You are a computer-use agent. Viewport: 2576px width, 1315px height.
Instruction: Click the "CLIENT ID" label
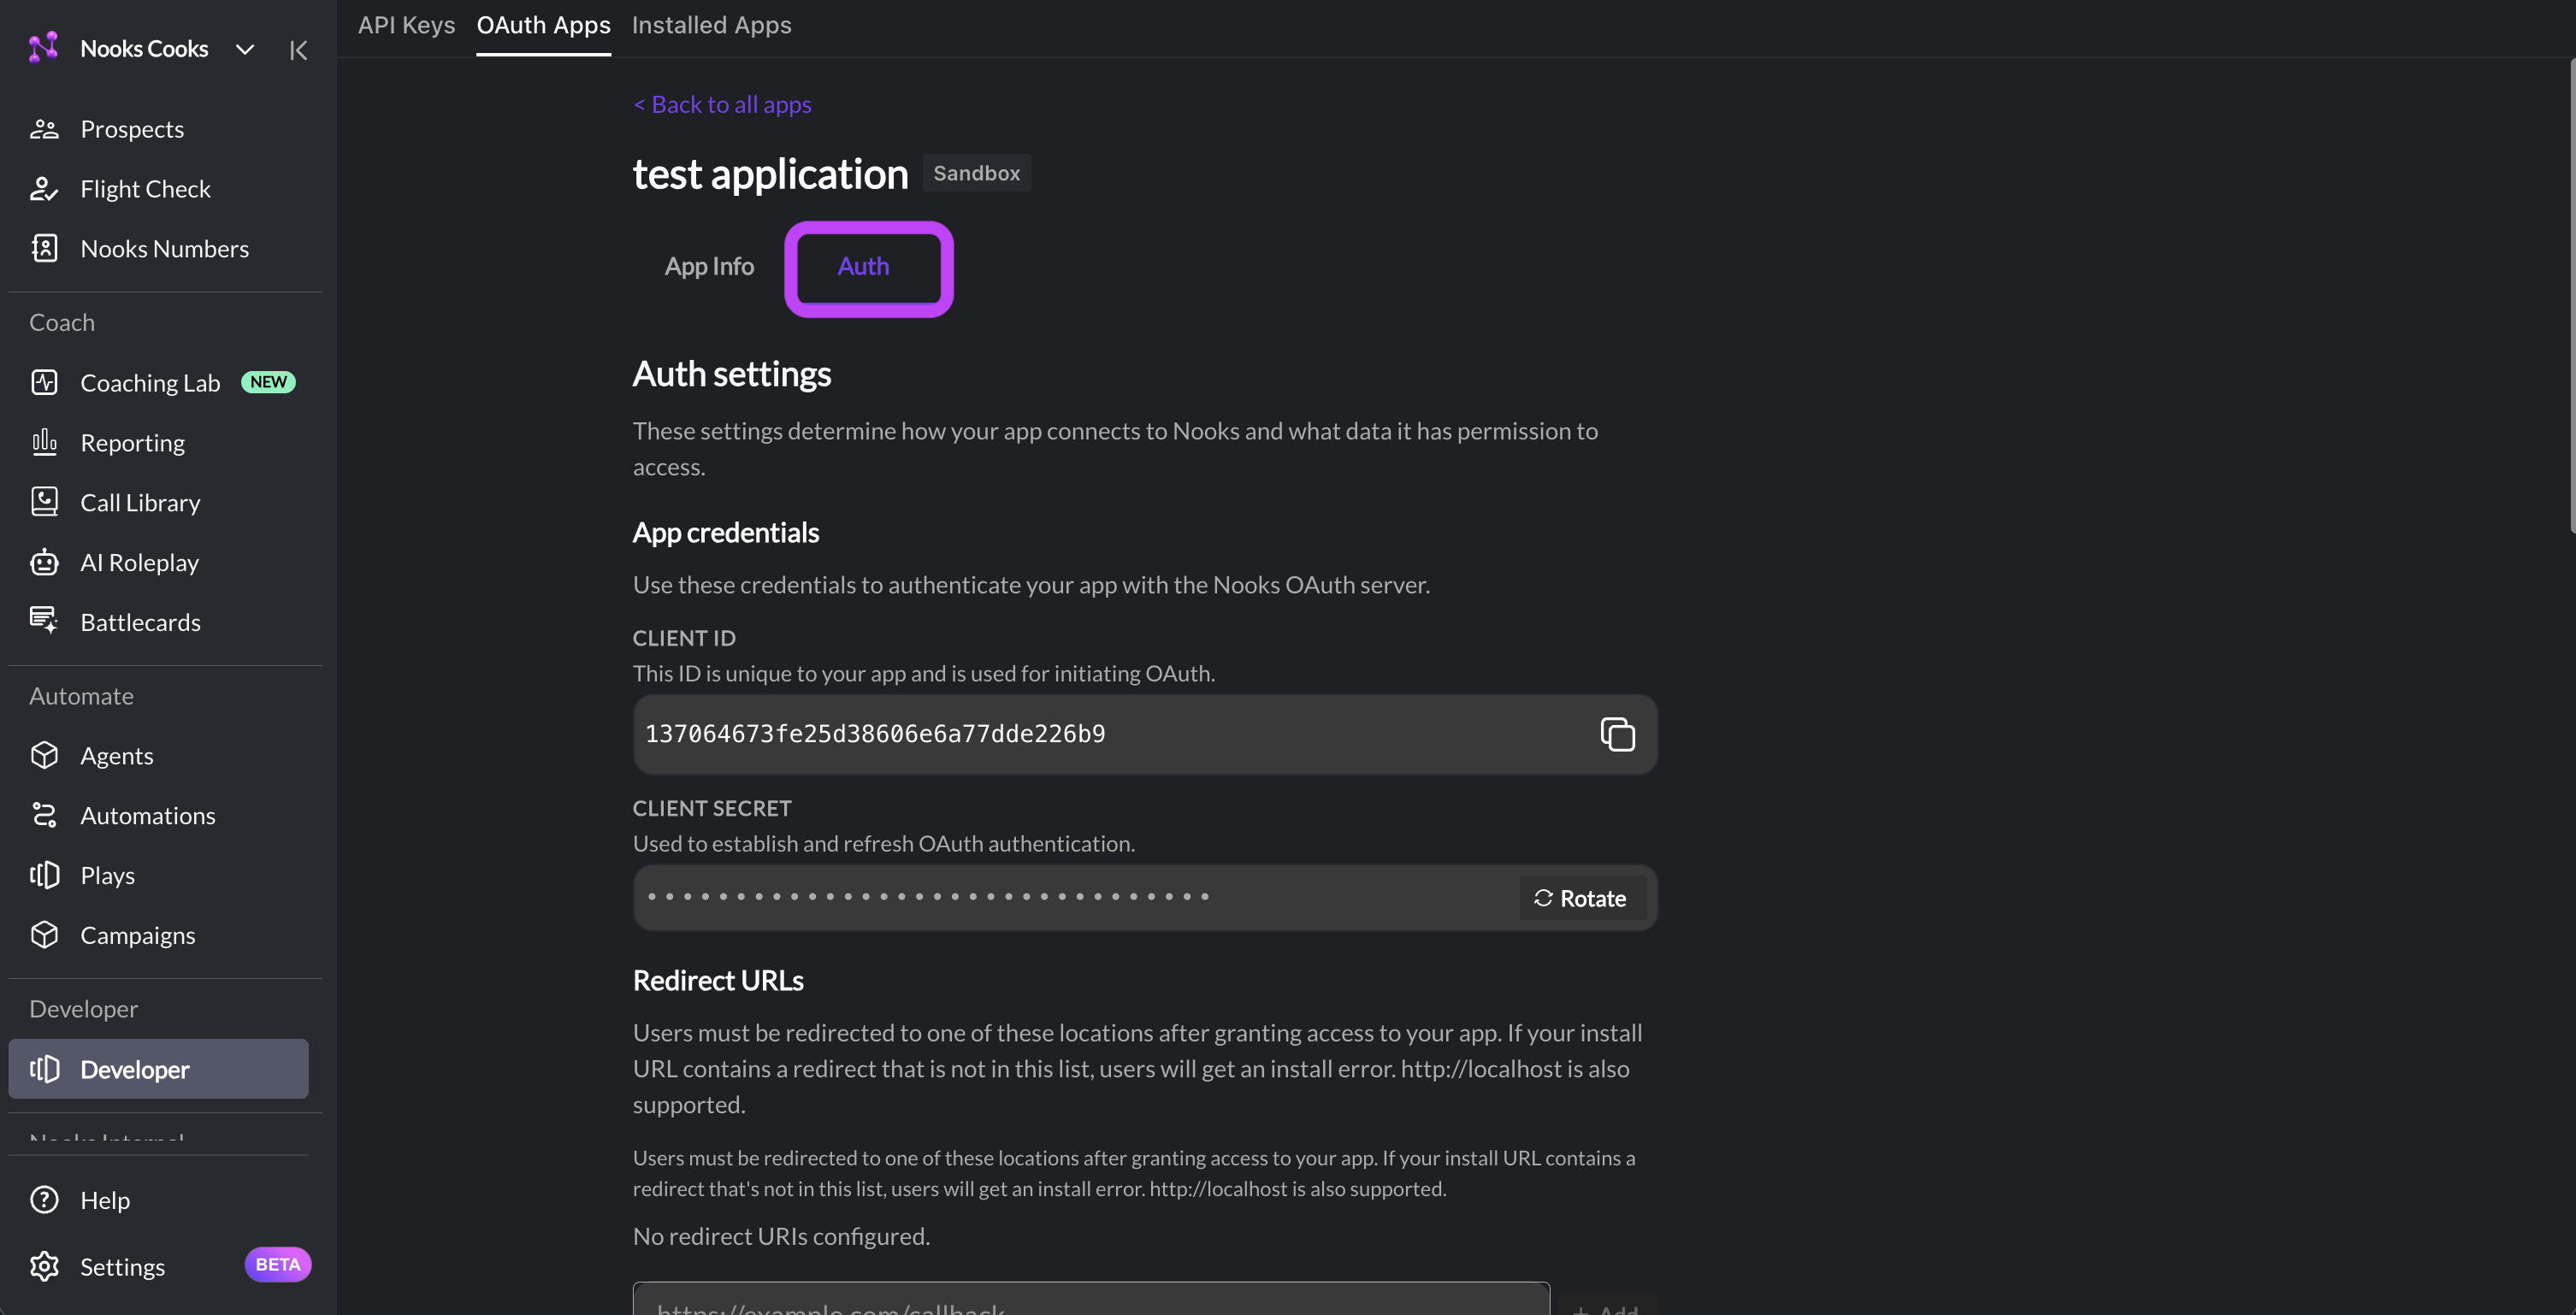(x=684, y=638)
